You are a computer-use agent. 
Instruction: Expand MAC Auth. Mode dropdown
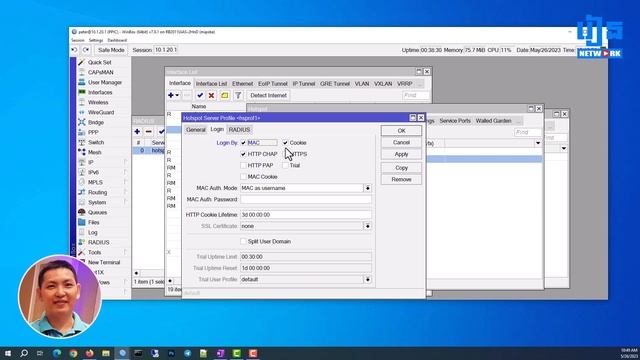367,188
